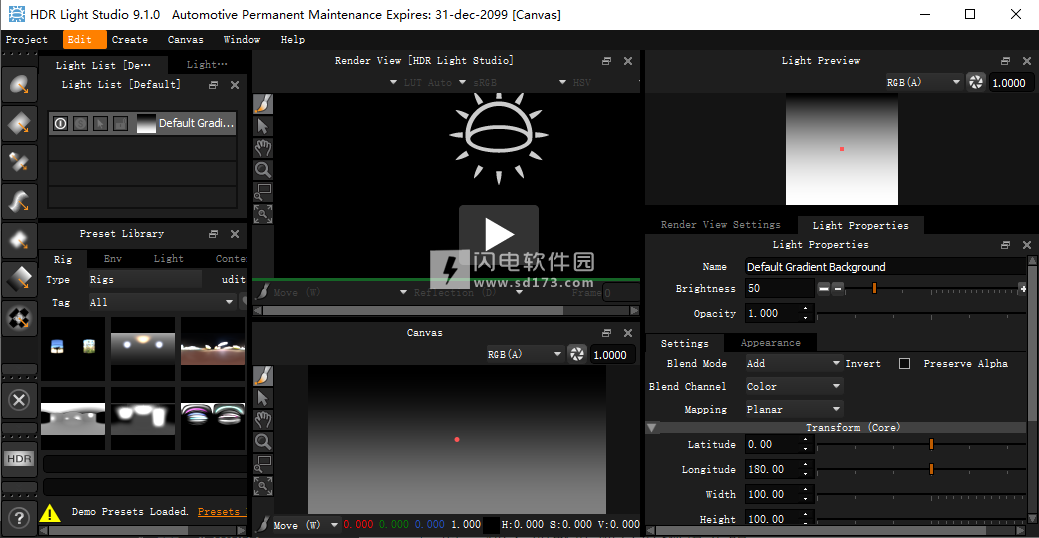Image resolution: width=1039 pixels, height=538 pixels.
Task: Collapse the Transform (Core) section
Action: 652,428
